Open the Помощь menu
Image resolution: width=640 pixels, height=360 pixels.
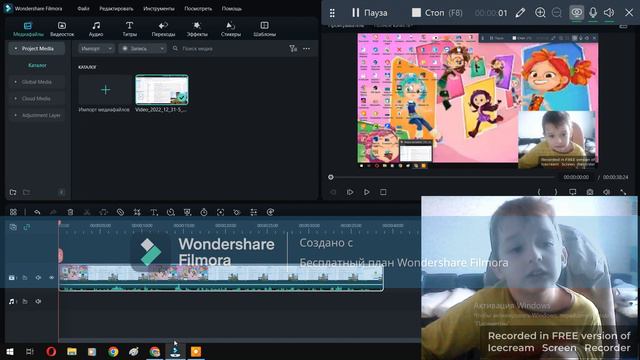tap(231, 9)
